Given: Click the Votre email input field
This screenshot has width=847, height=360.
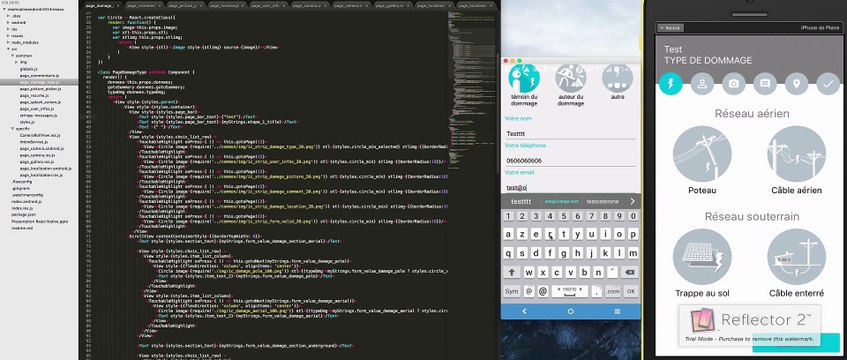Looking at the screenshot, I should tap(571, 187).
